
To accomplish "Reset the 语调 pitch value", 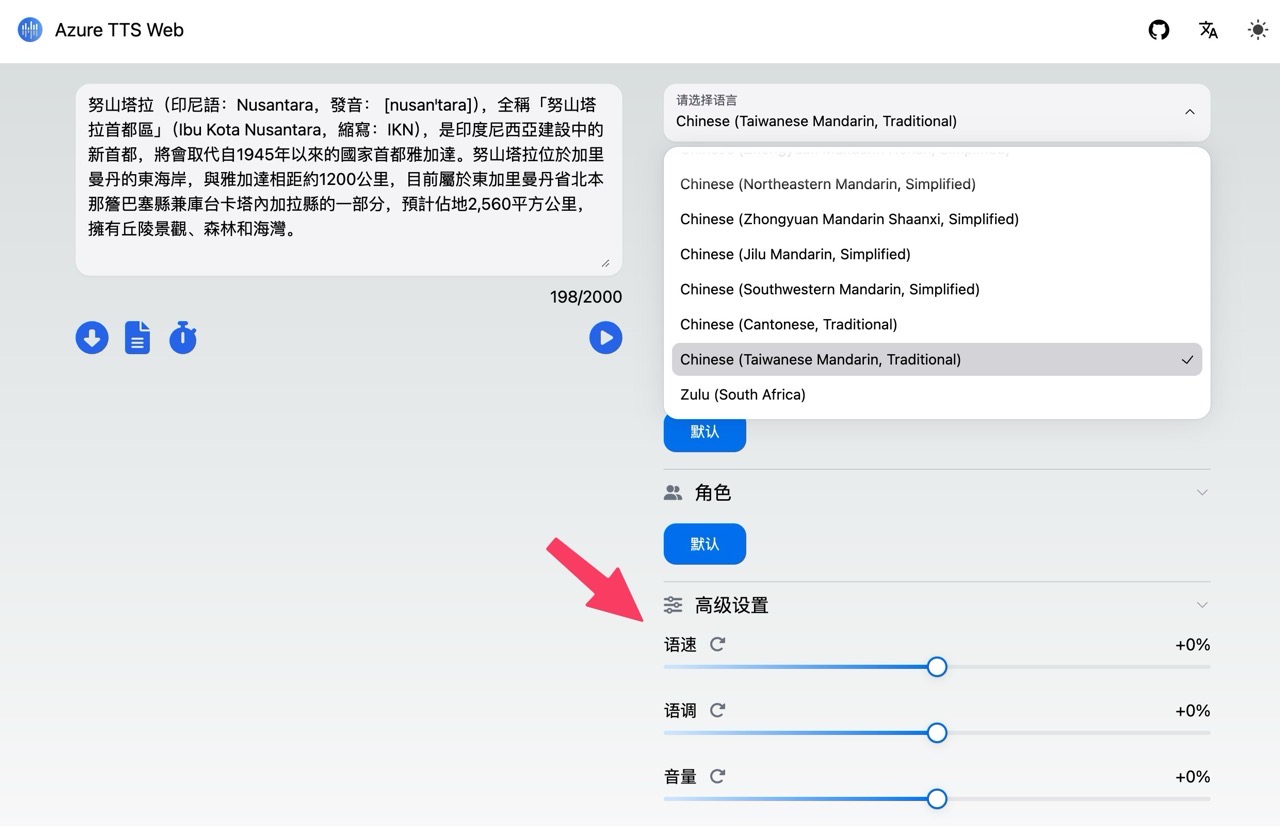I will pyautogui.click(x=717, y=711).
